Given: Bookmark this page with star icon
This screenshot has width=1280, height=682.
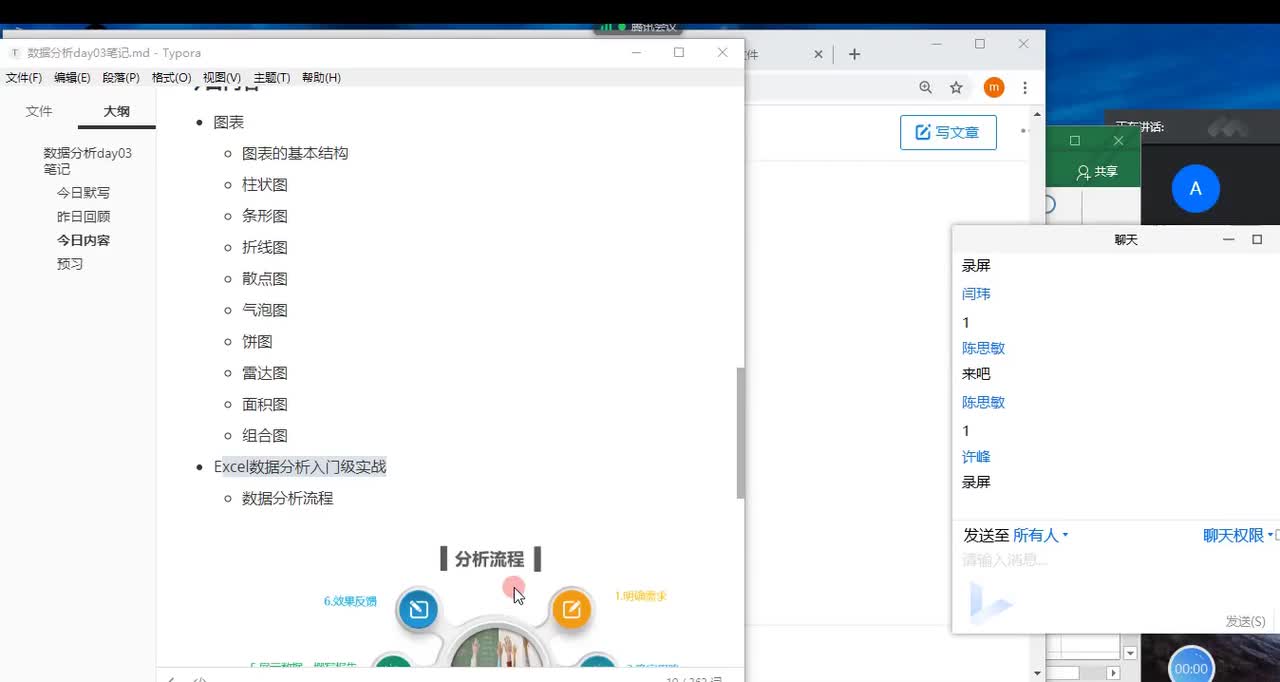Looking at the screenshot, I should [956, 88].
